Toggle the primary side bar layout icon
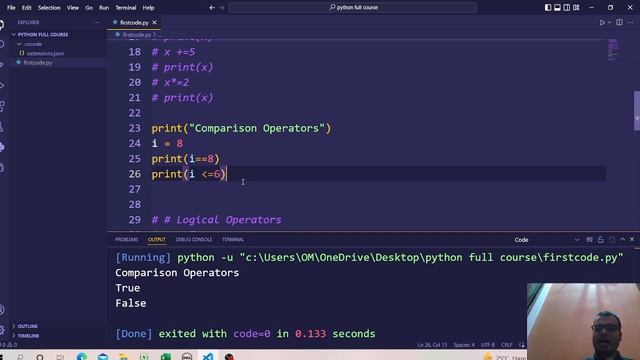 (x=548, y=7)
